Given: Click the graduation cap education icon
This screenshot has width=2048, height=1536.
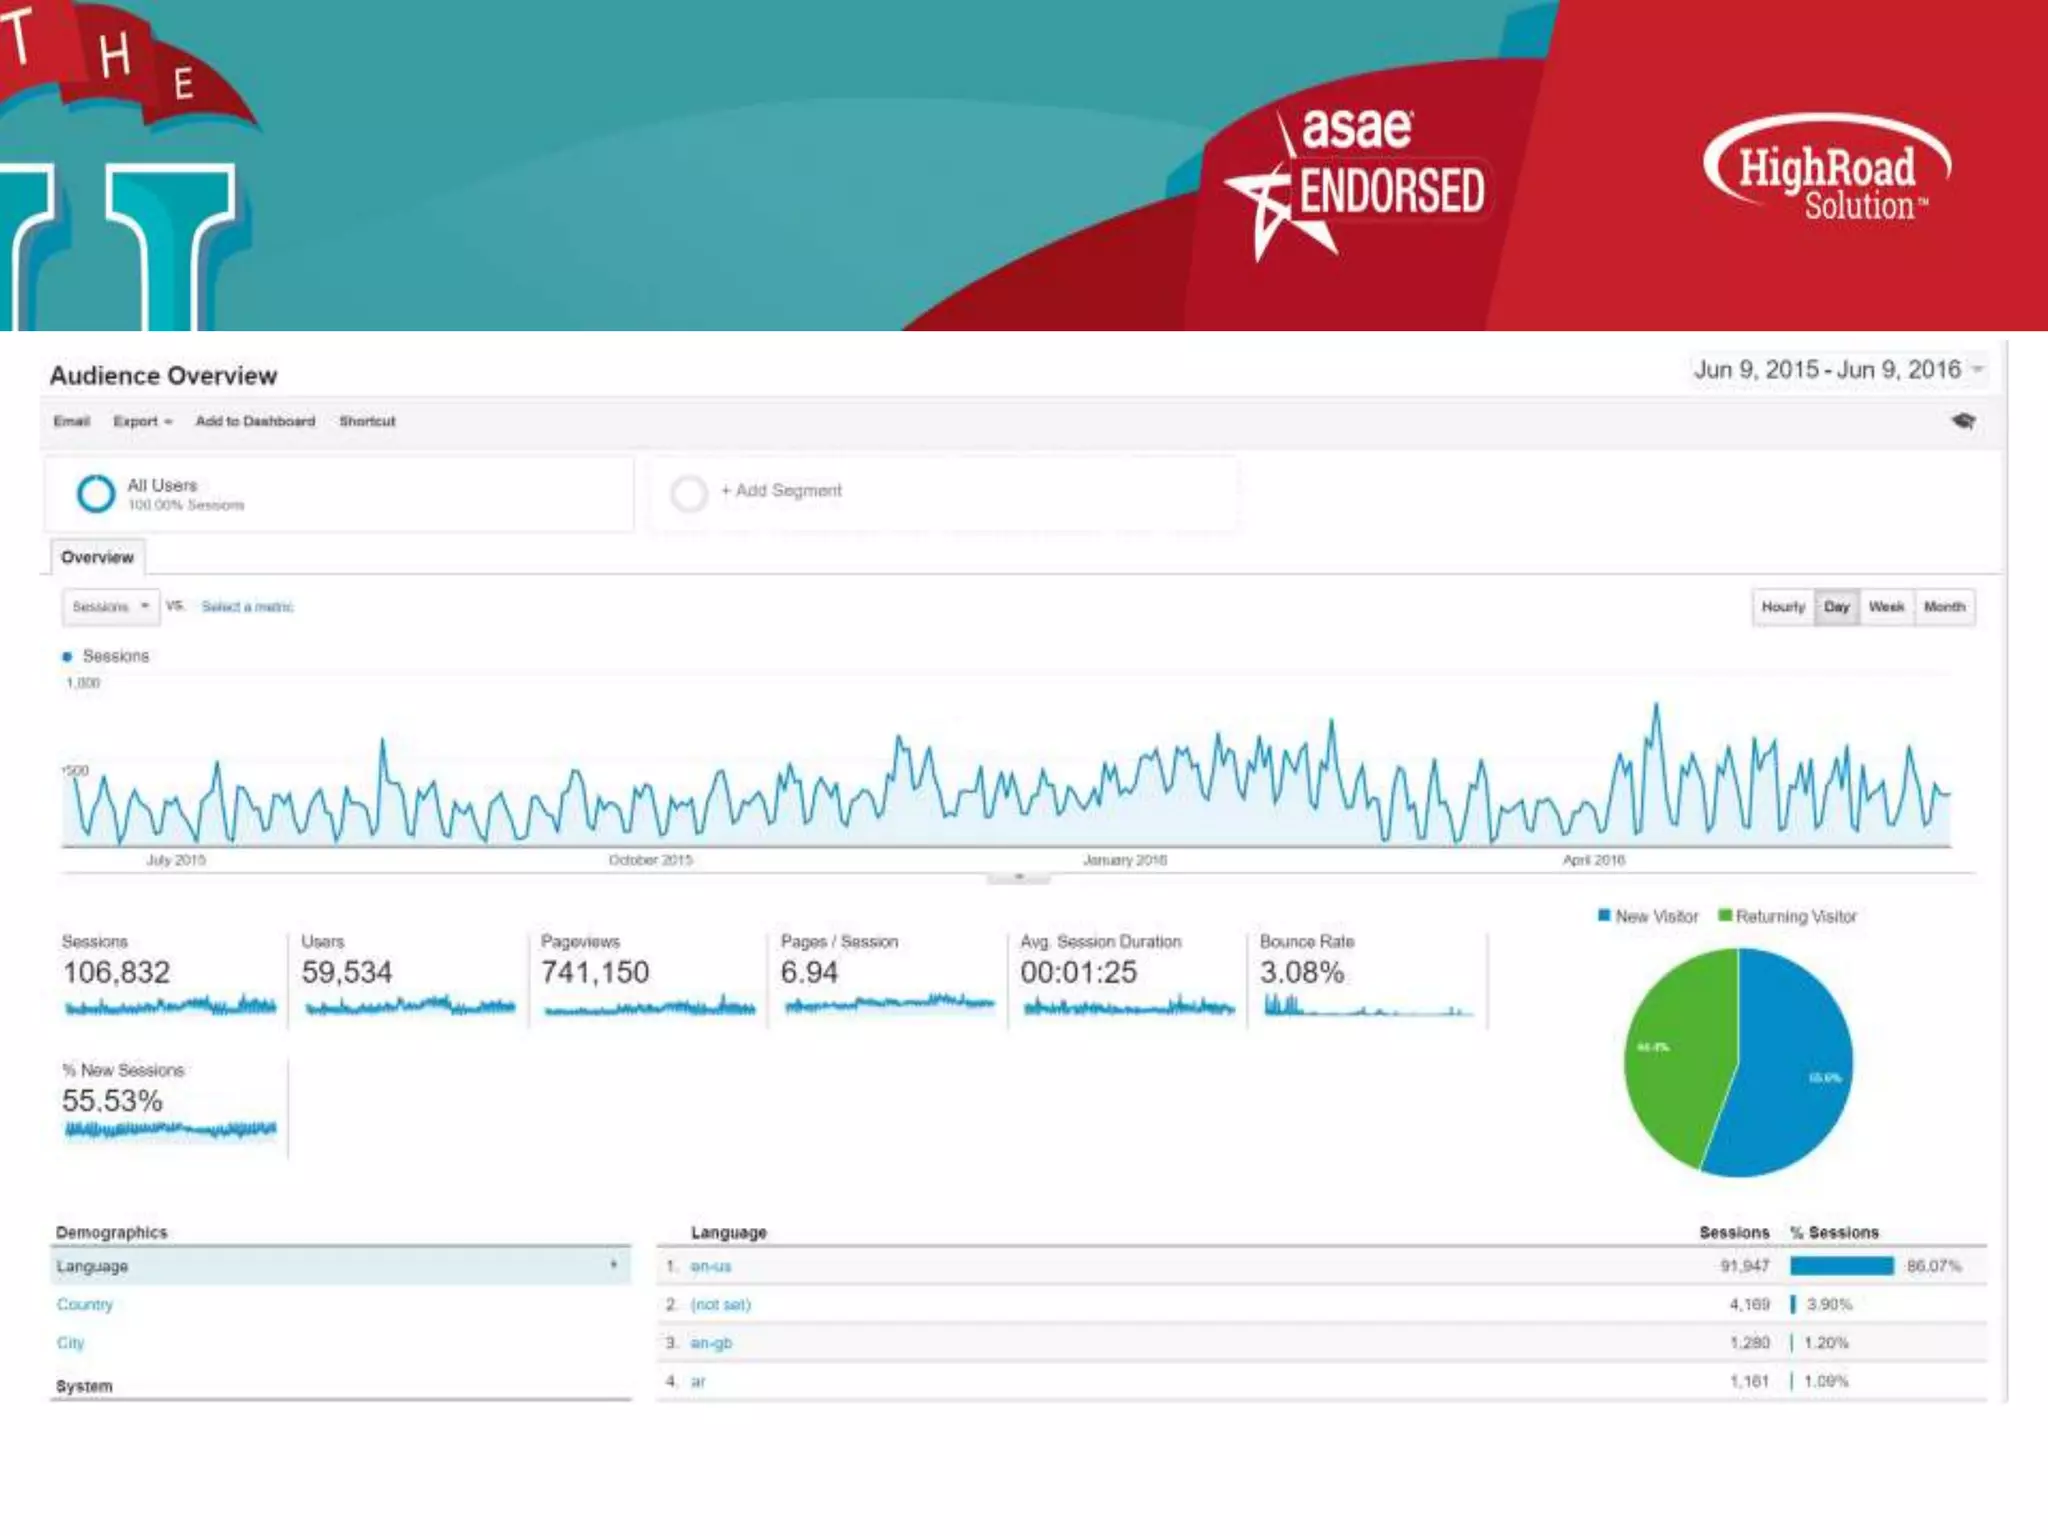Looking at the screenshot, I should click(x=1963, y=421).
